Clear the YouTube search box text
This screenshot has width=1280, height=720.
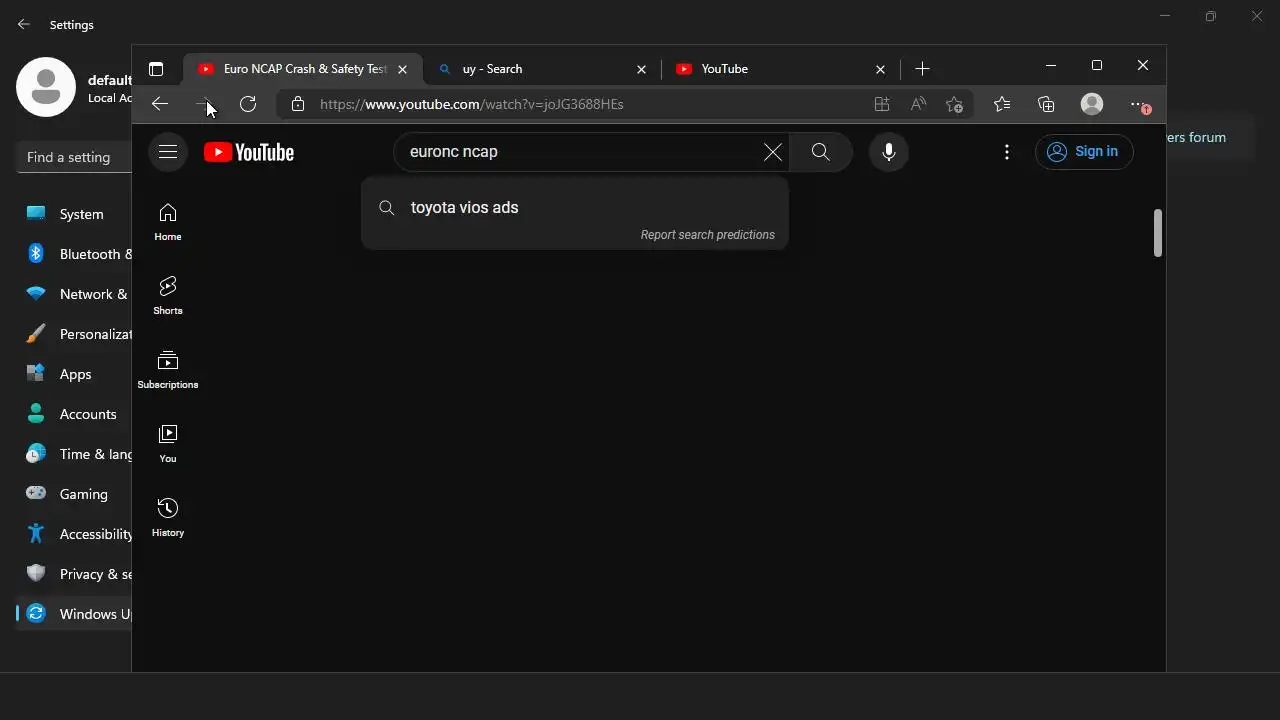click(x=773, y=152)
